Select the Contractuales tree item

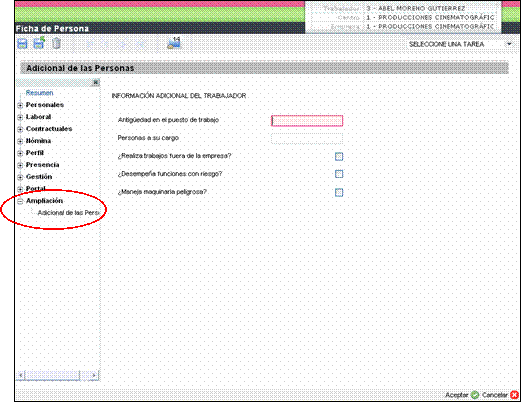(49, 129)
